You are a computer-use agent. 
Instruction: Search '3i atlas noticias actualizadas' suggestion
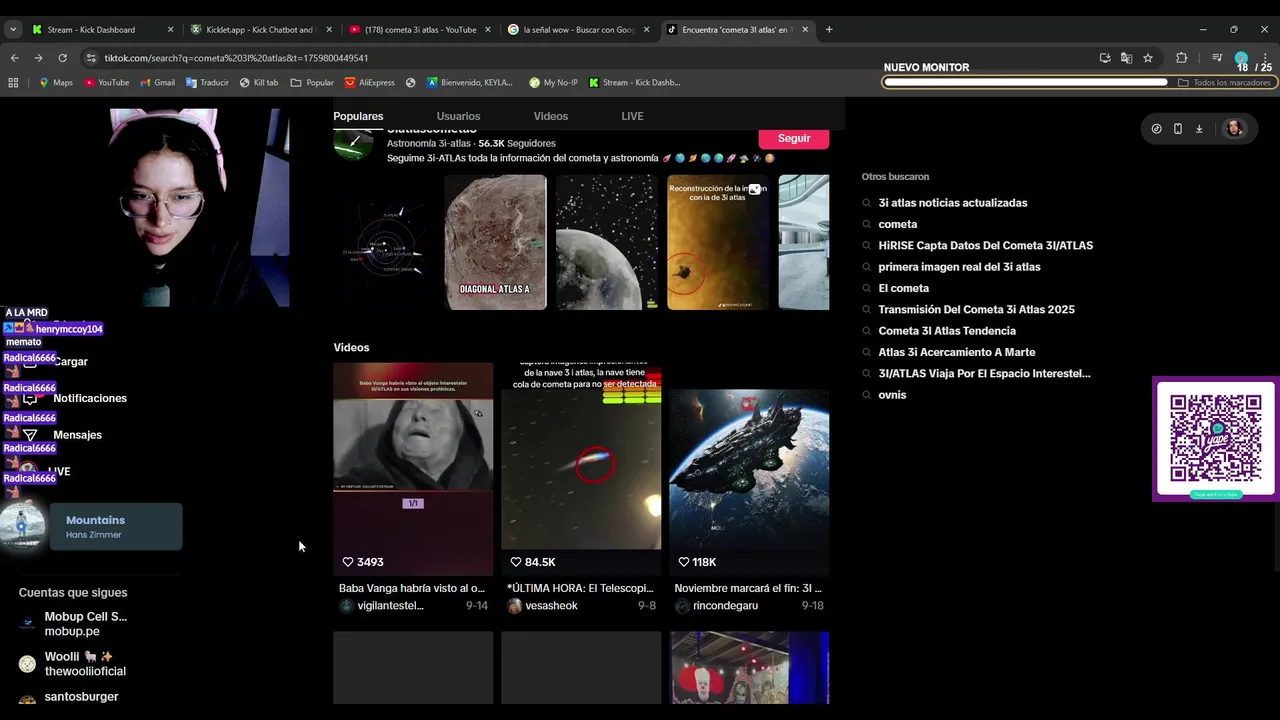pos(952,203)
